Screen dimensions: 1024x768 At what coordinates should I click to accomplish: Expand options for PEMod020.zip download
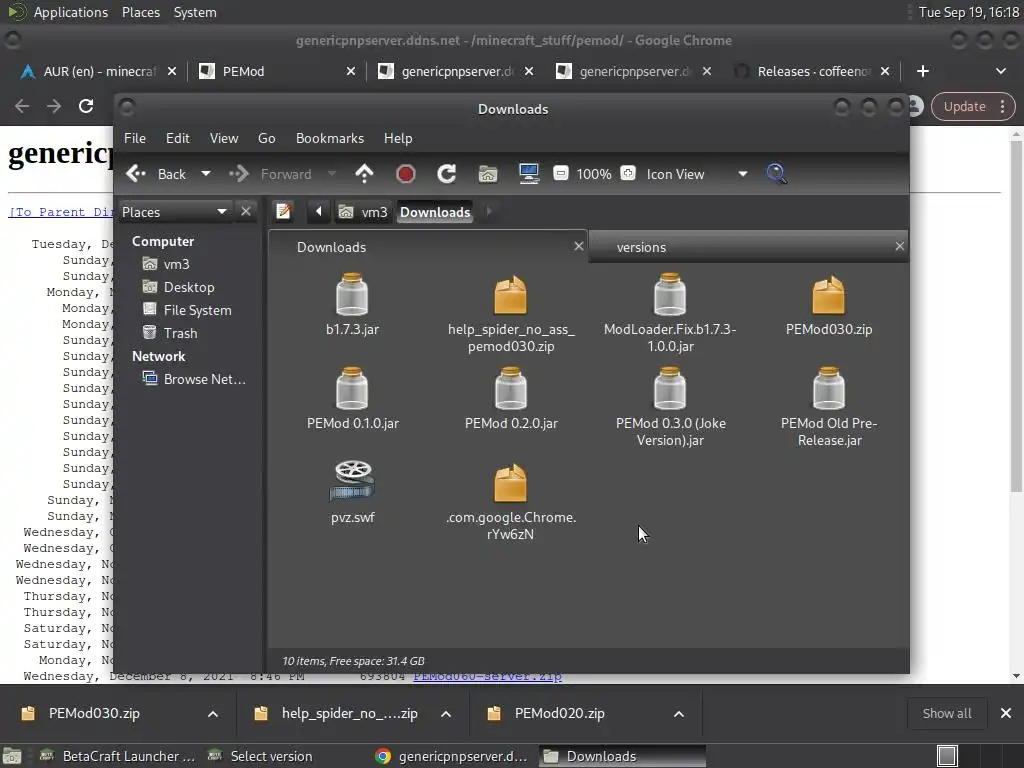click(679, 714)
